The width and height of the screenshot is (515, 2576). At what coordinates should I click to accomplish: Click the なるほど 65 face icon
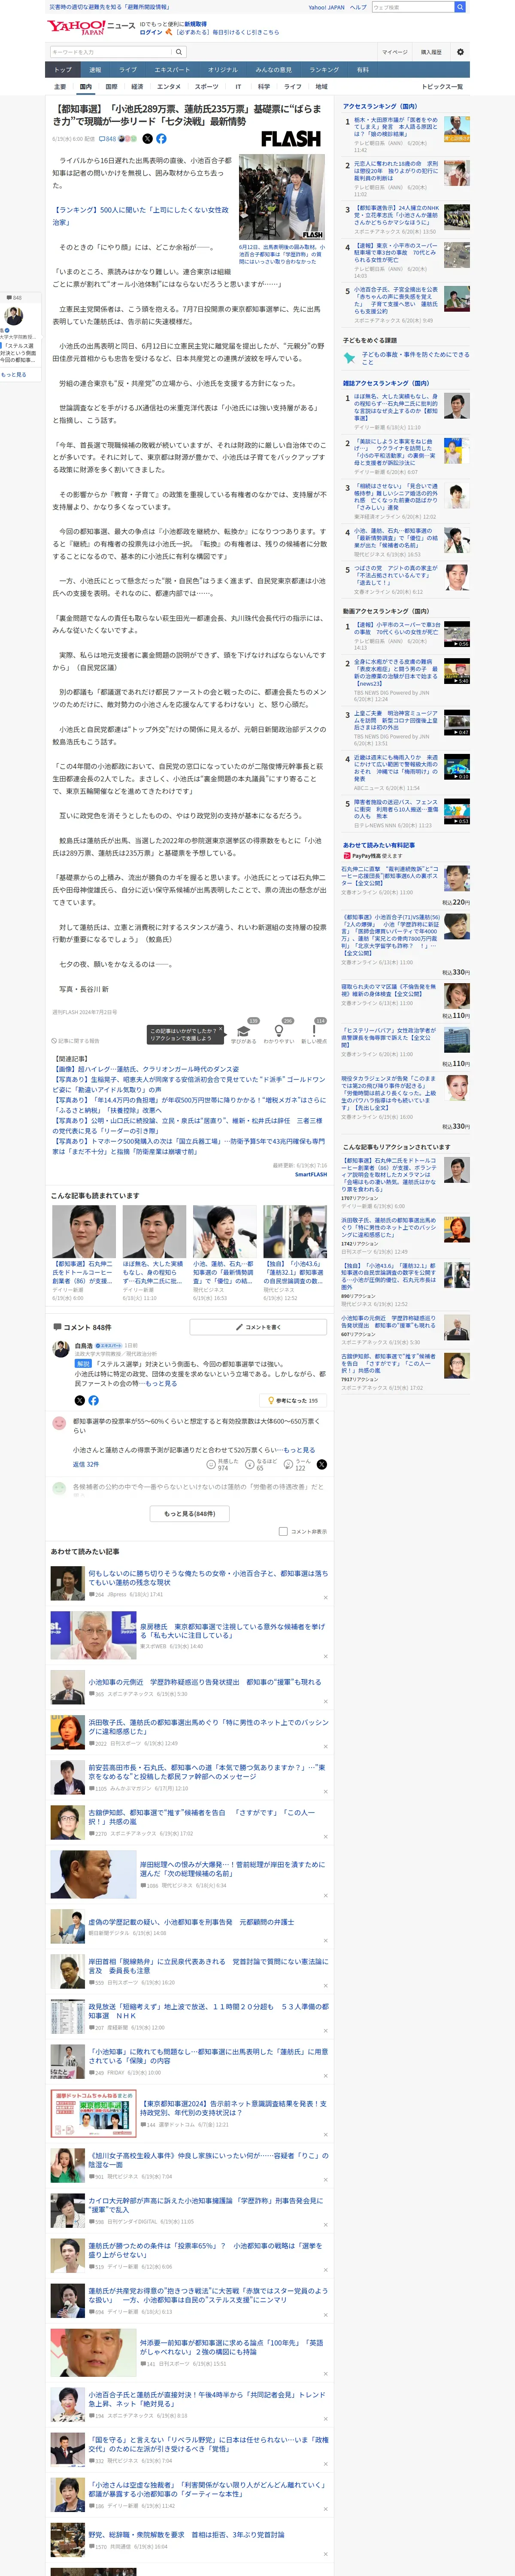(x=250, y=1464)
